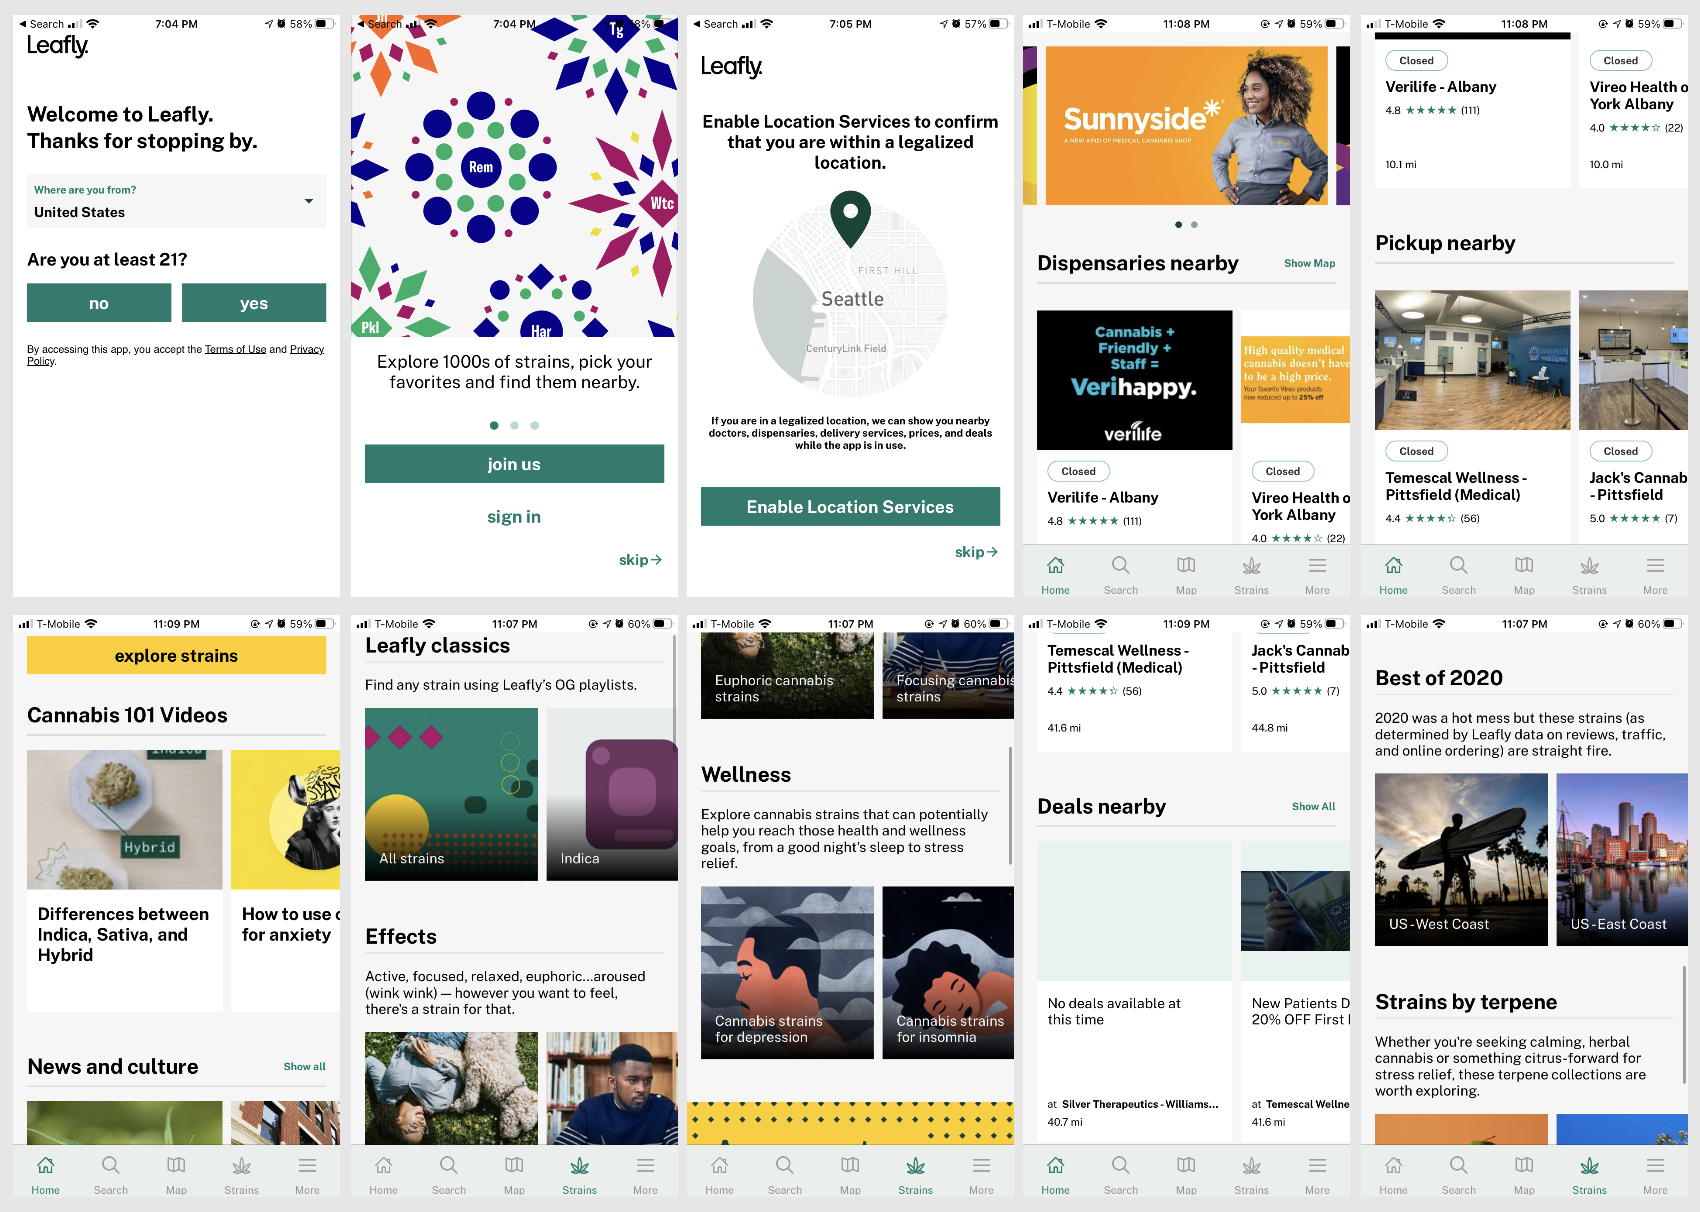The width and height of the screenshot is (1700, 1212).
Task: Tap the 'no' age confirmation button
Action: [99, 303]
